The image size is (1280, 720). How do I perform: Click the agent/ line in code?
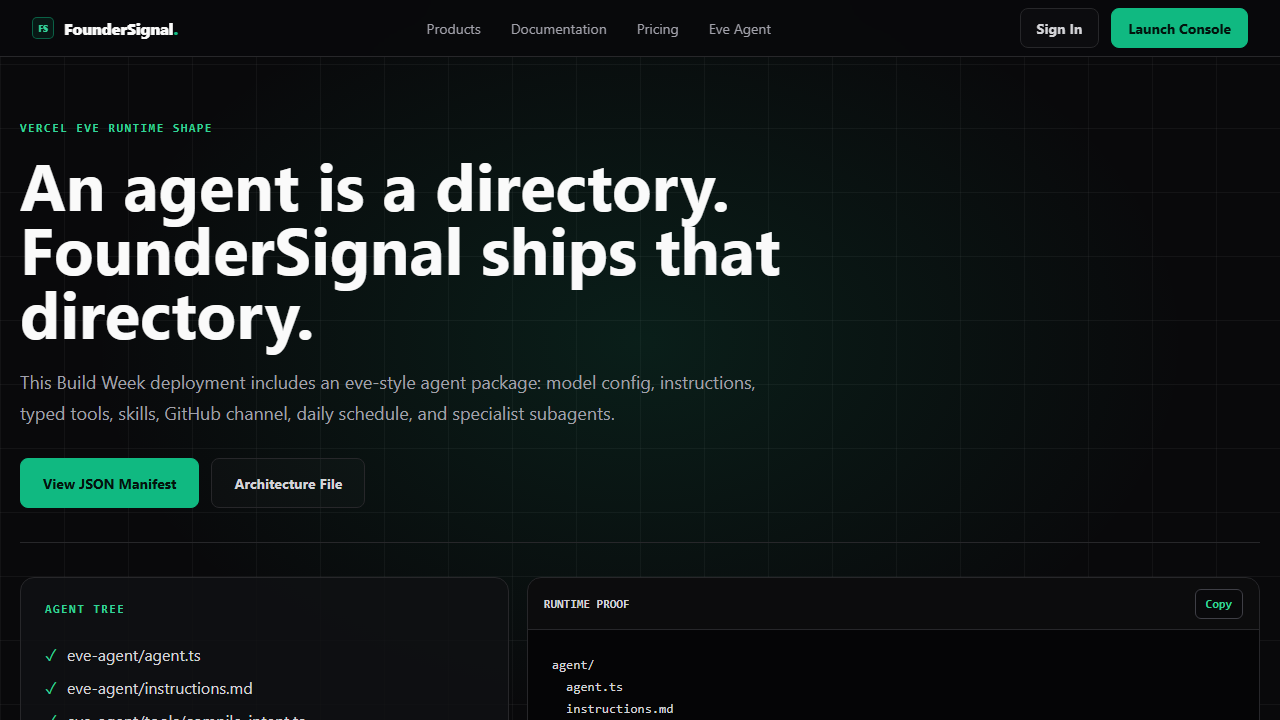572,665
